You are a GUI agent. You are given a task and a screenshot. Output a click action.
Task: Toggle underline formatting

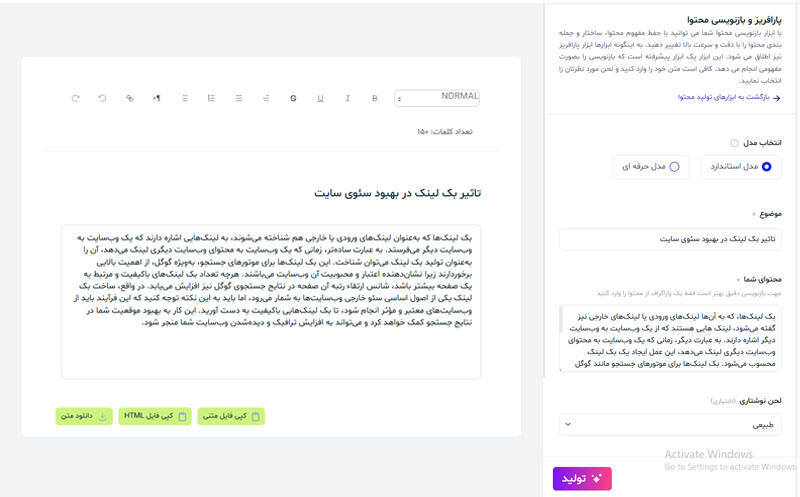point(320,98)
